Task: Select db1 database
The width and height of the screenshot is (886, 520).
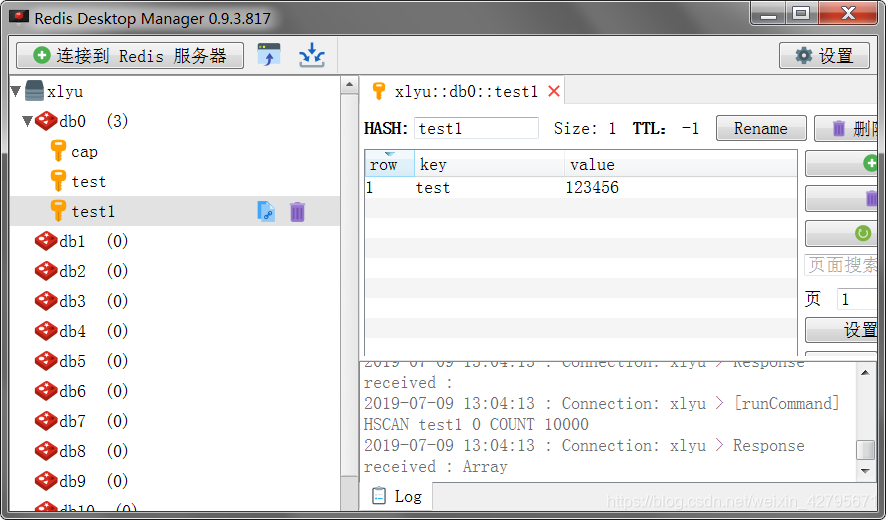Action: [x=72, y=241]
